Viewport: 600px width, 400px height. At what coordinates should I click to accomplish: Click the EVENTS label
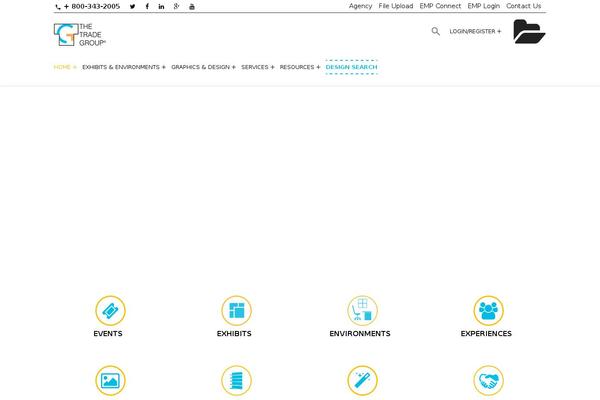tap(108, 333)
